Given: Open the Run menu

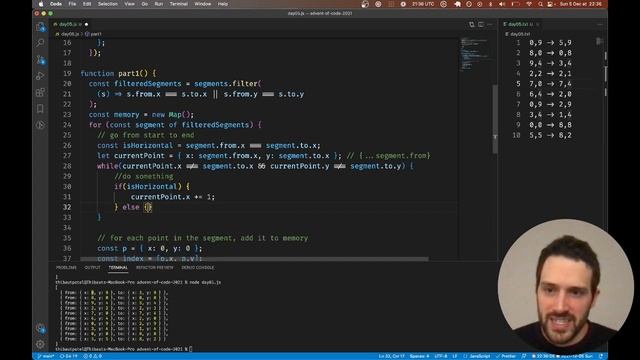Looking at the screenshot, I should [x=159, y=4].
